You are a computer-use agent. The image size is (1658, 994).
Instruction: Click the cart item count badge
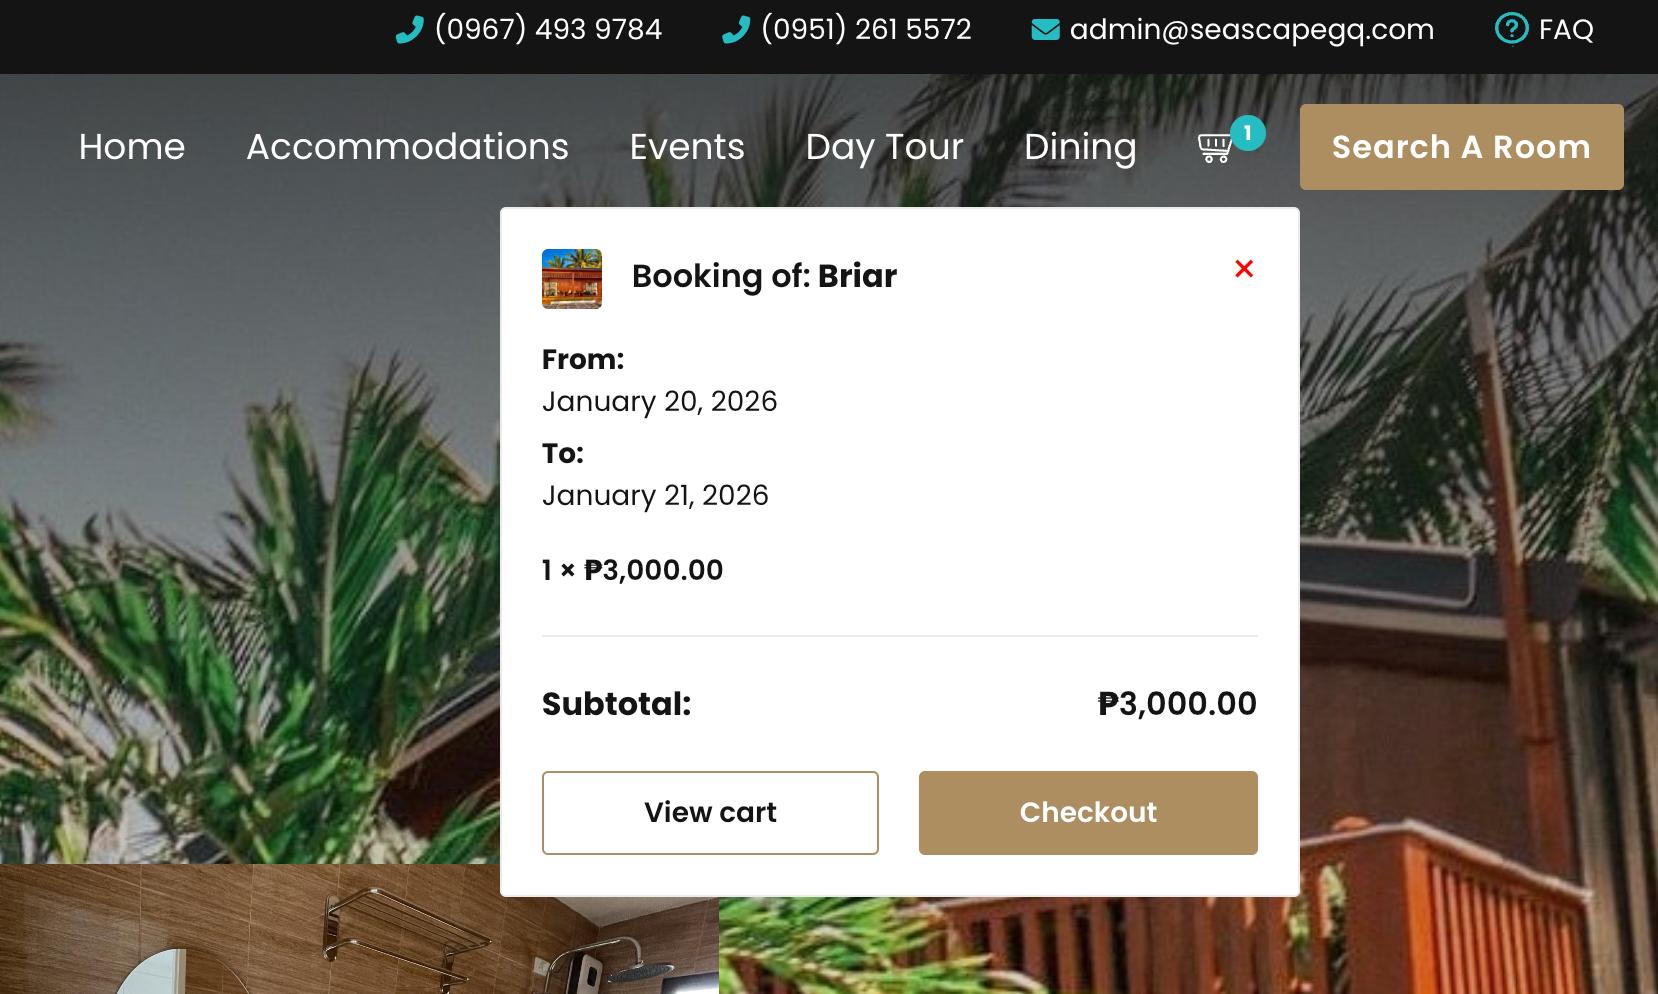(x=1247, y=133)
